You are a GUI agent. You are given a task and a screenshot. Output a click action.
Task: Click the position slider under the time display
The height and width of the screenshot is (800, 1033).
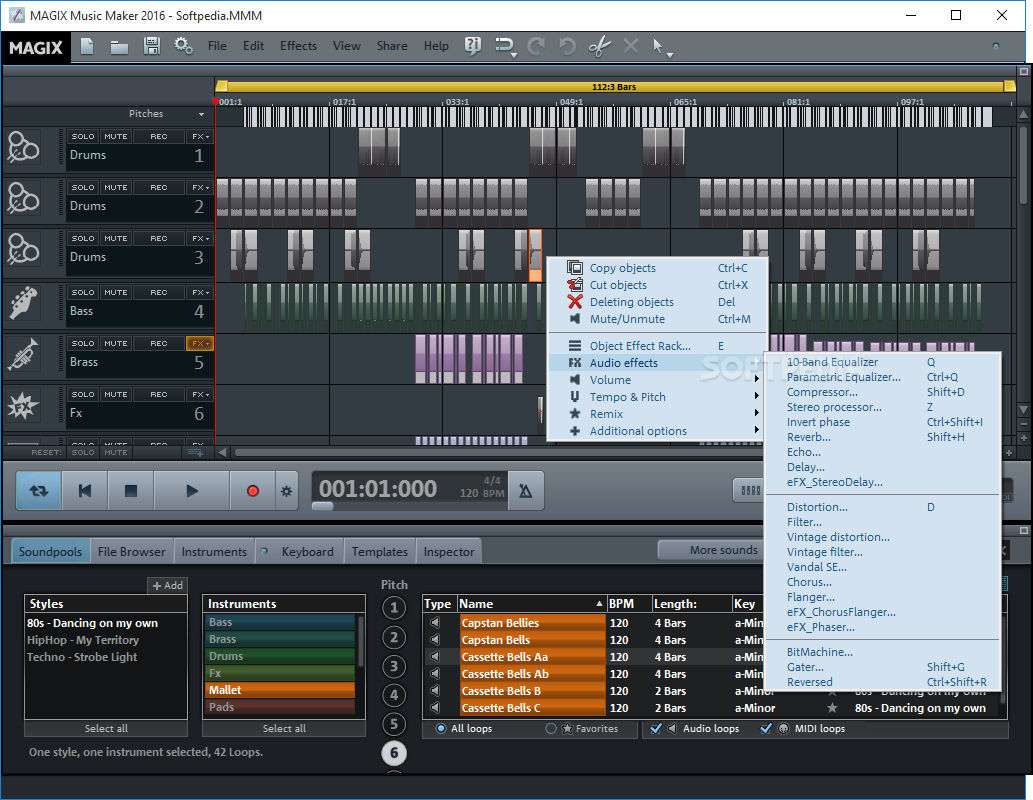(323, 506)
